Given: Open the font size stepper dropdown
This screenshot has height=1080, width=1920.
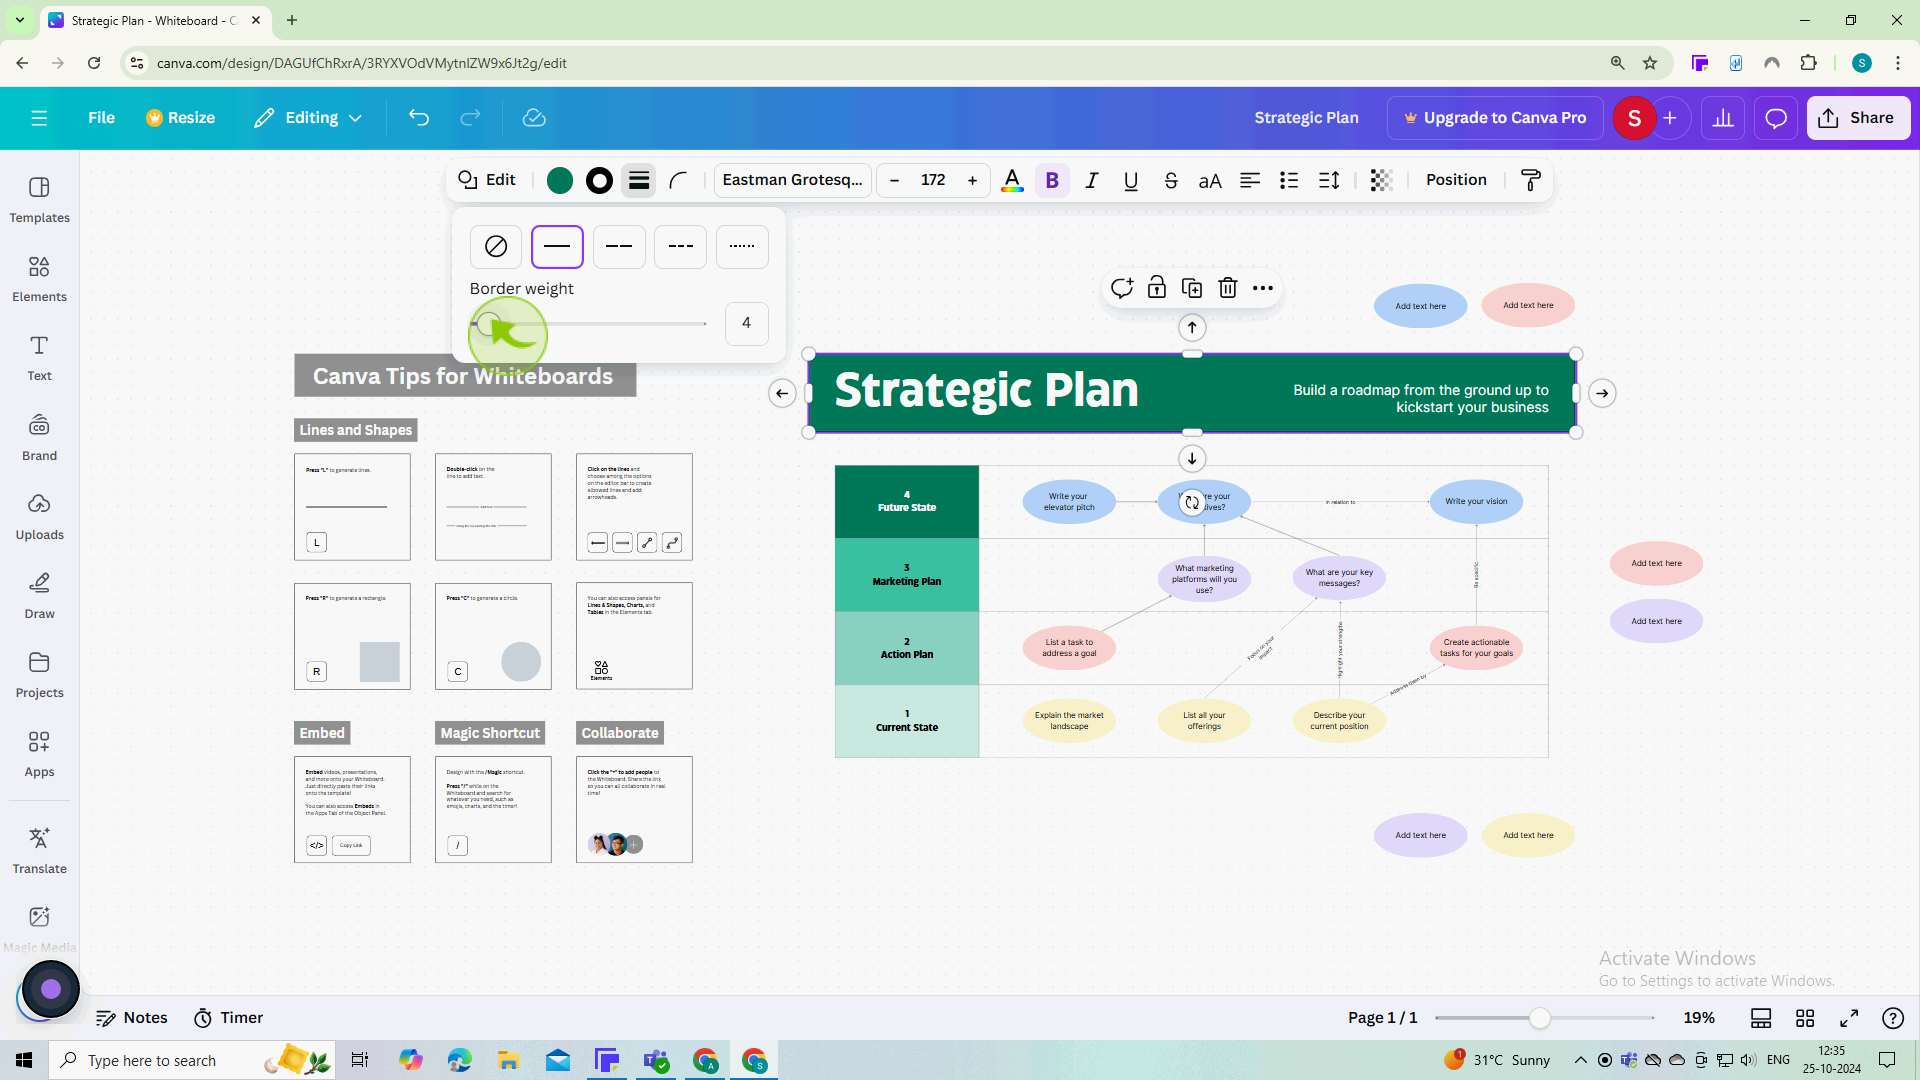Looking at the screenshot, I should (935, 181).
